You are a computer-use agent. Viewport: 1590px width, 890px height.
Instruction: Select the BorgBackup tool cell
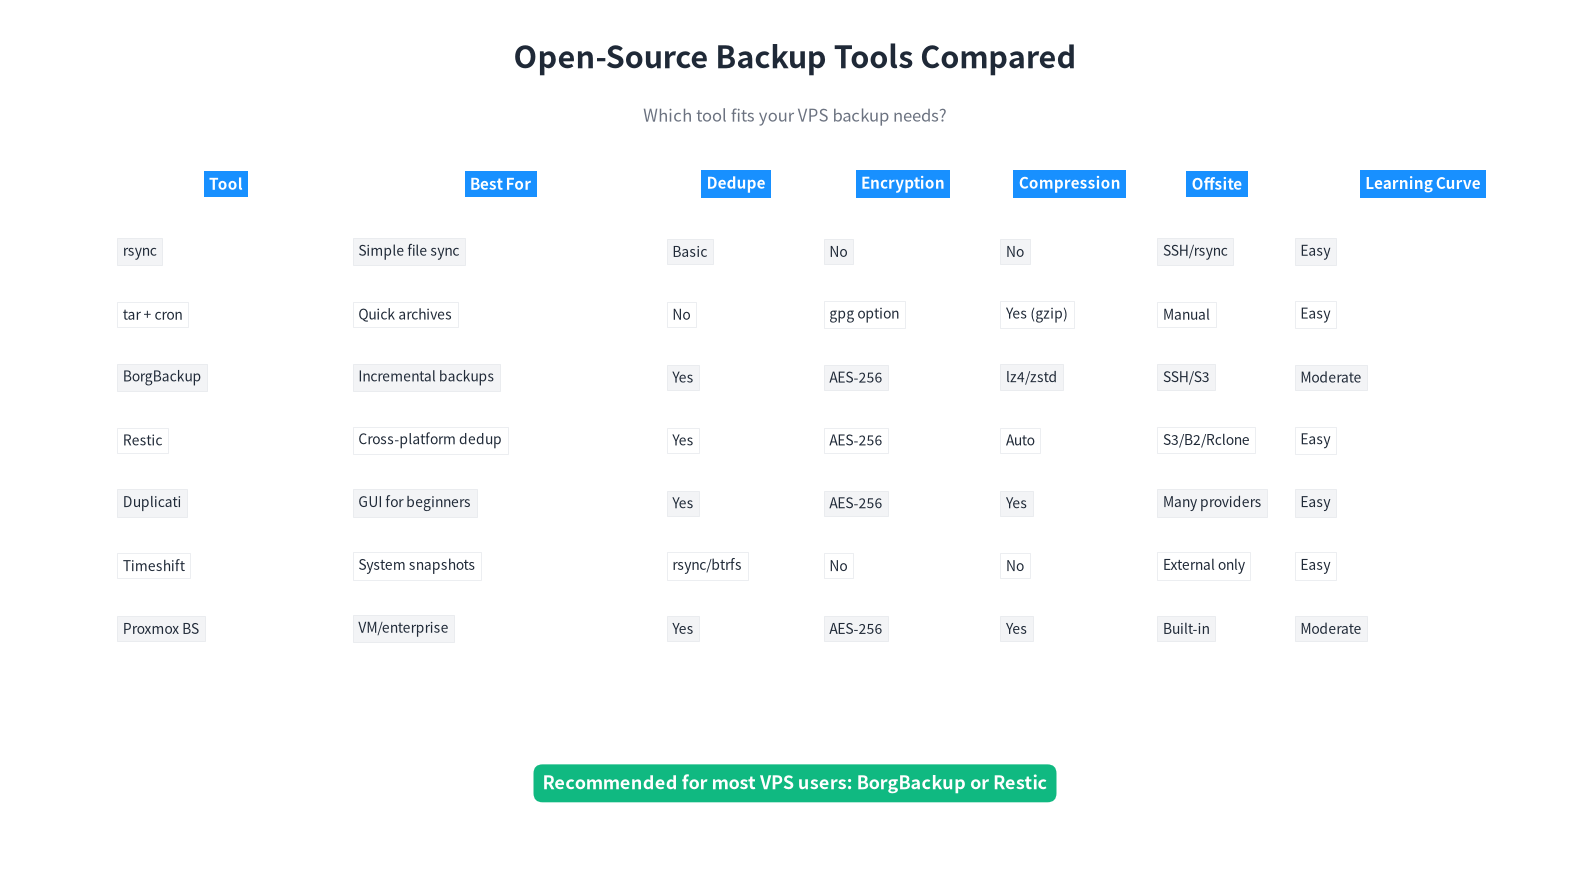(162, 377)
